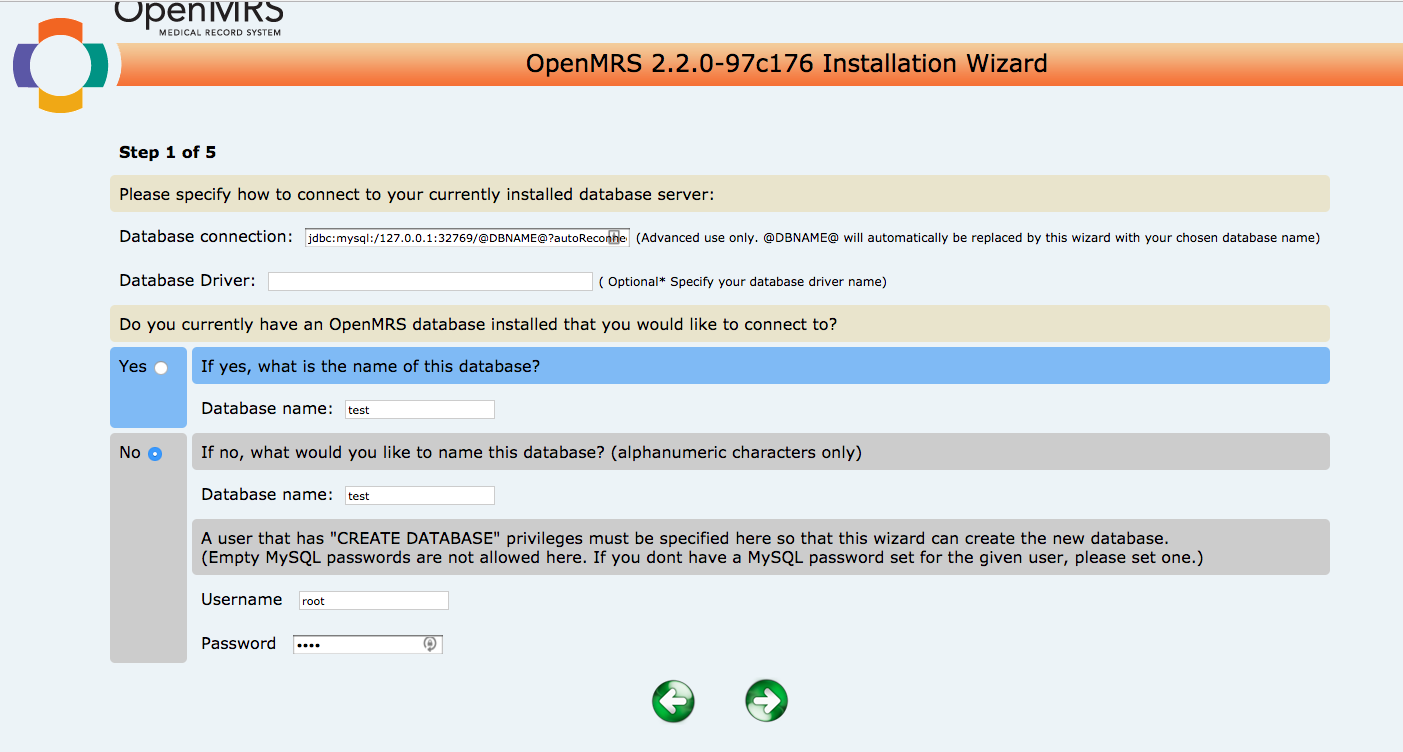Focus the Username field containing root
1403x752 pixels.
pyautogui.click(x=373, y=600)
